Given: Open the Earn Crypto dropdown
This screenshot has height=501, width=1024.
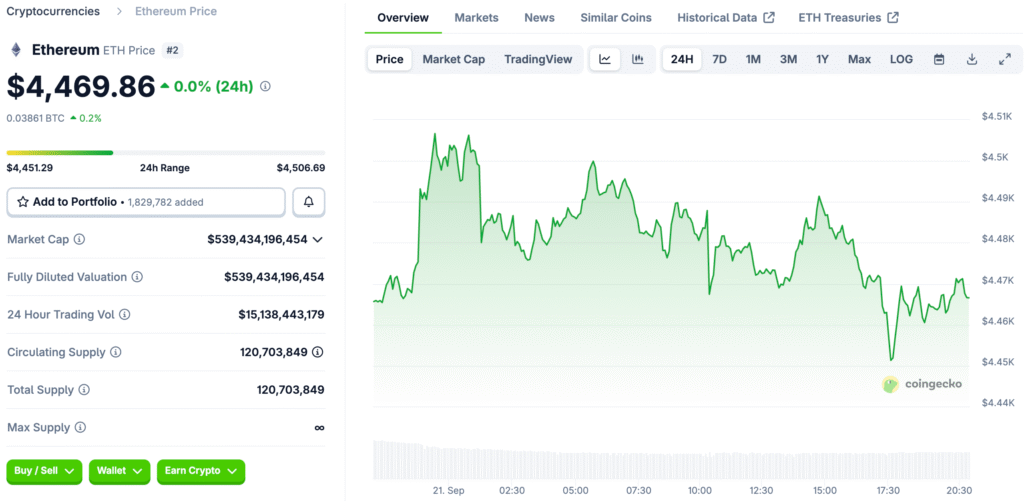Looking at the screenshot, I should pyautogui.click(x=201, y=471).
